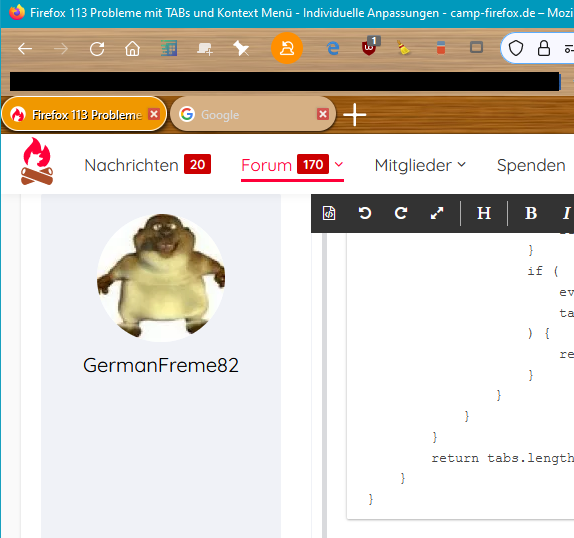Image resolution: width=574 pixels, height=538 pixels.
Task: Click the blue Edge 'e' icon
Action: 332,48
